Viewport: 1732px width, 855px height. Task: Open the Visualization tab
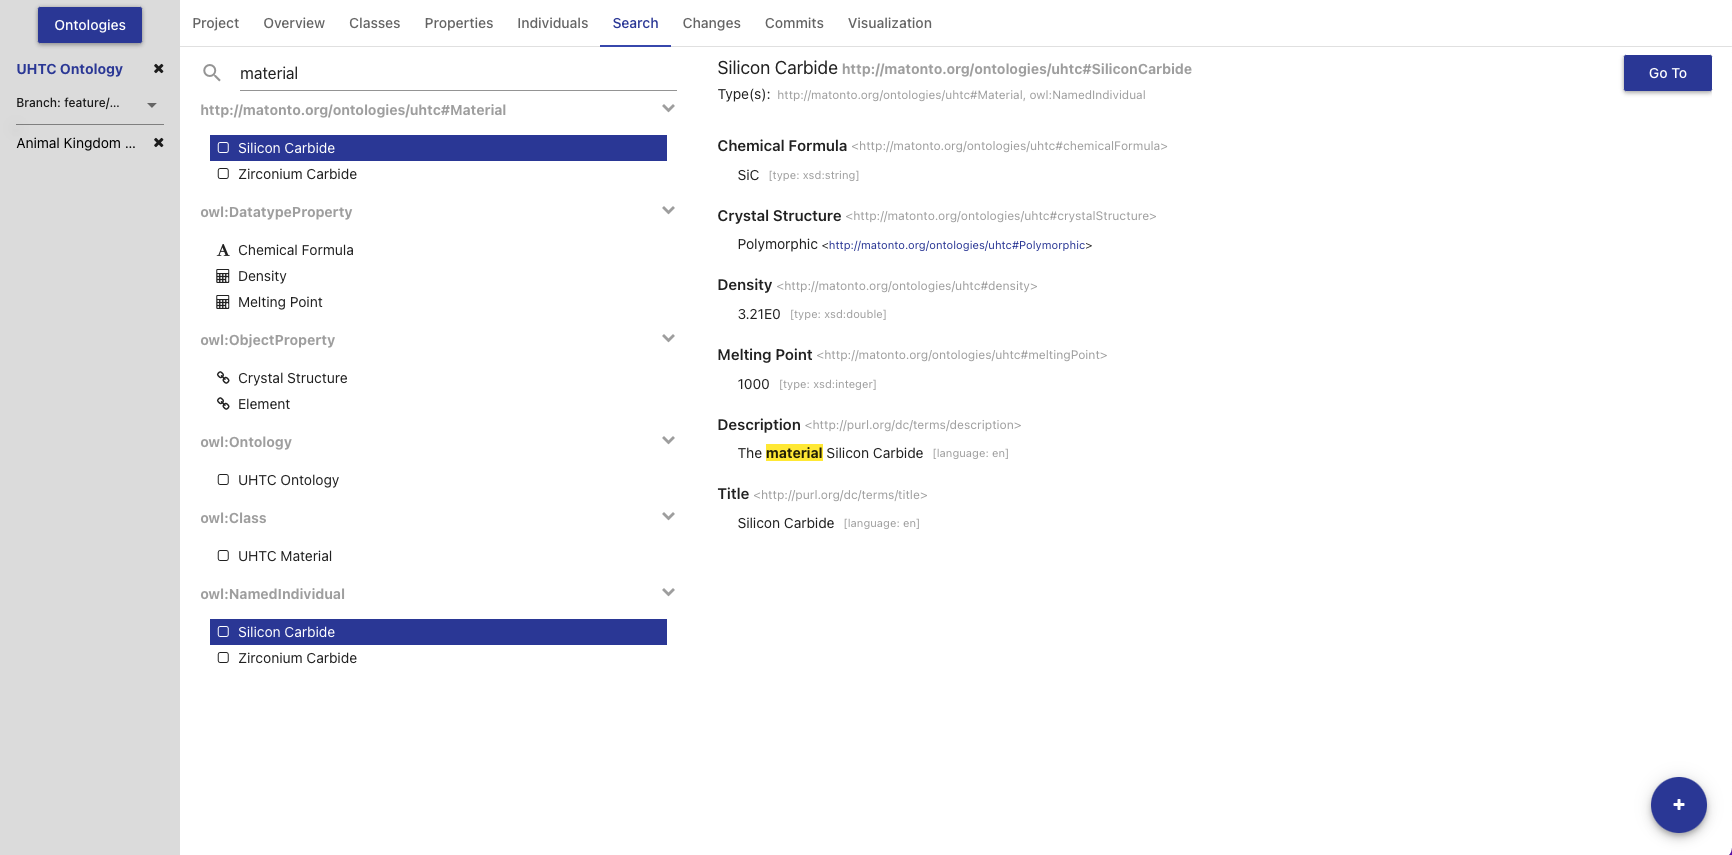tap(889, 23)
